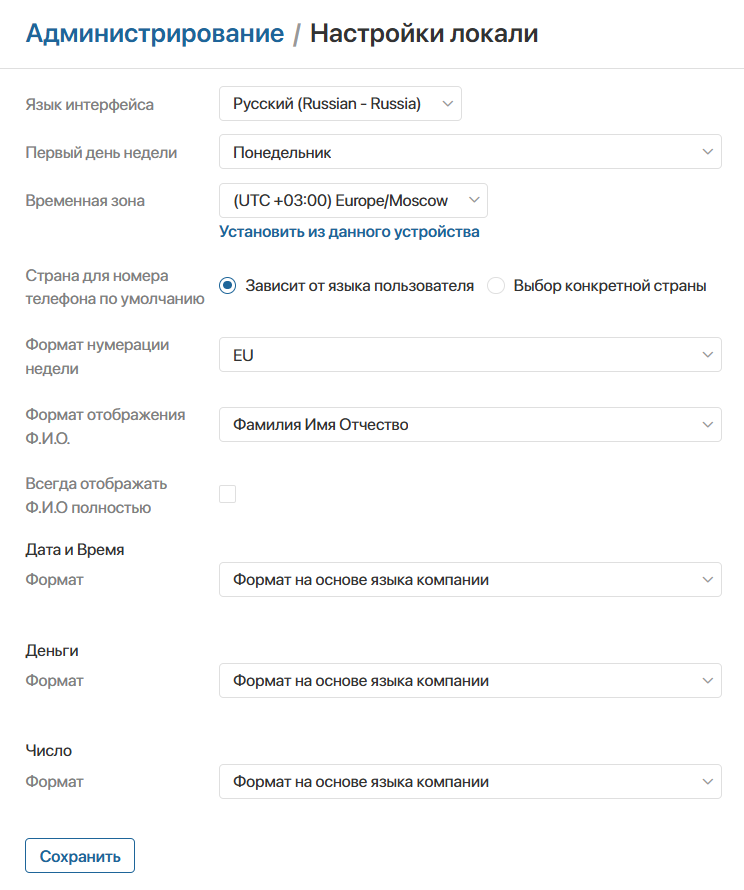Viewport: 744px width, 890px height.
Task: Open the Число format dropdown
Action: [x=470, y=782]
